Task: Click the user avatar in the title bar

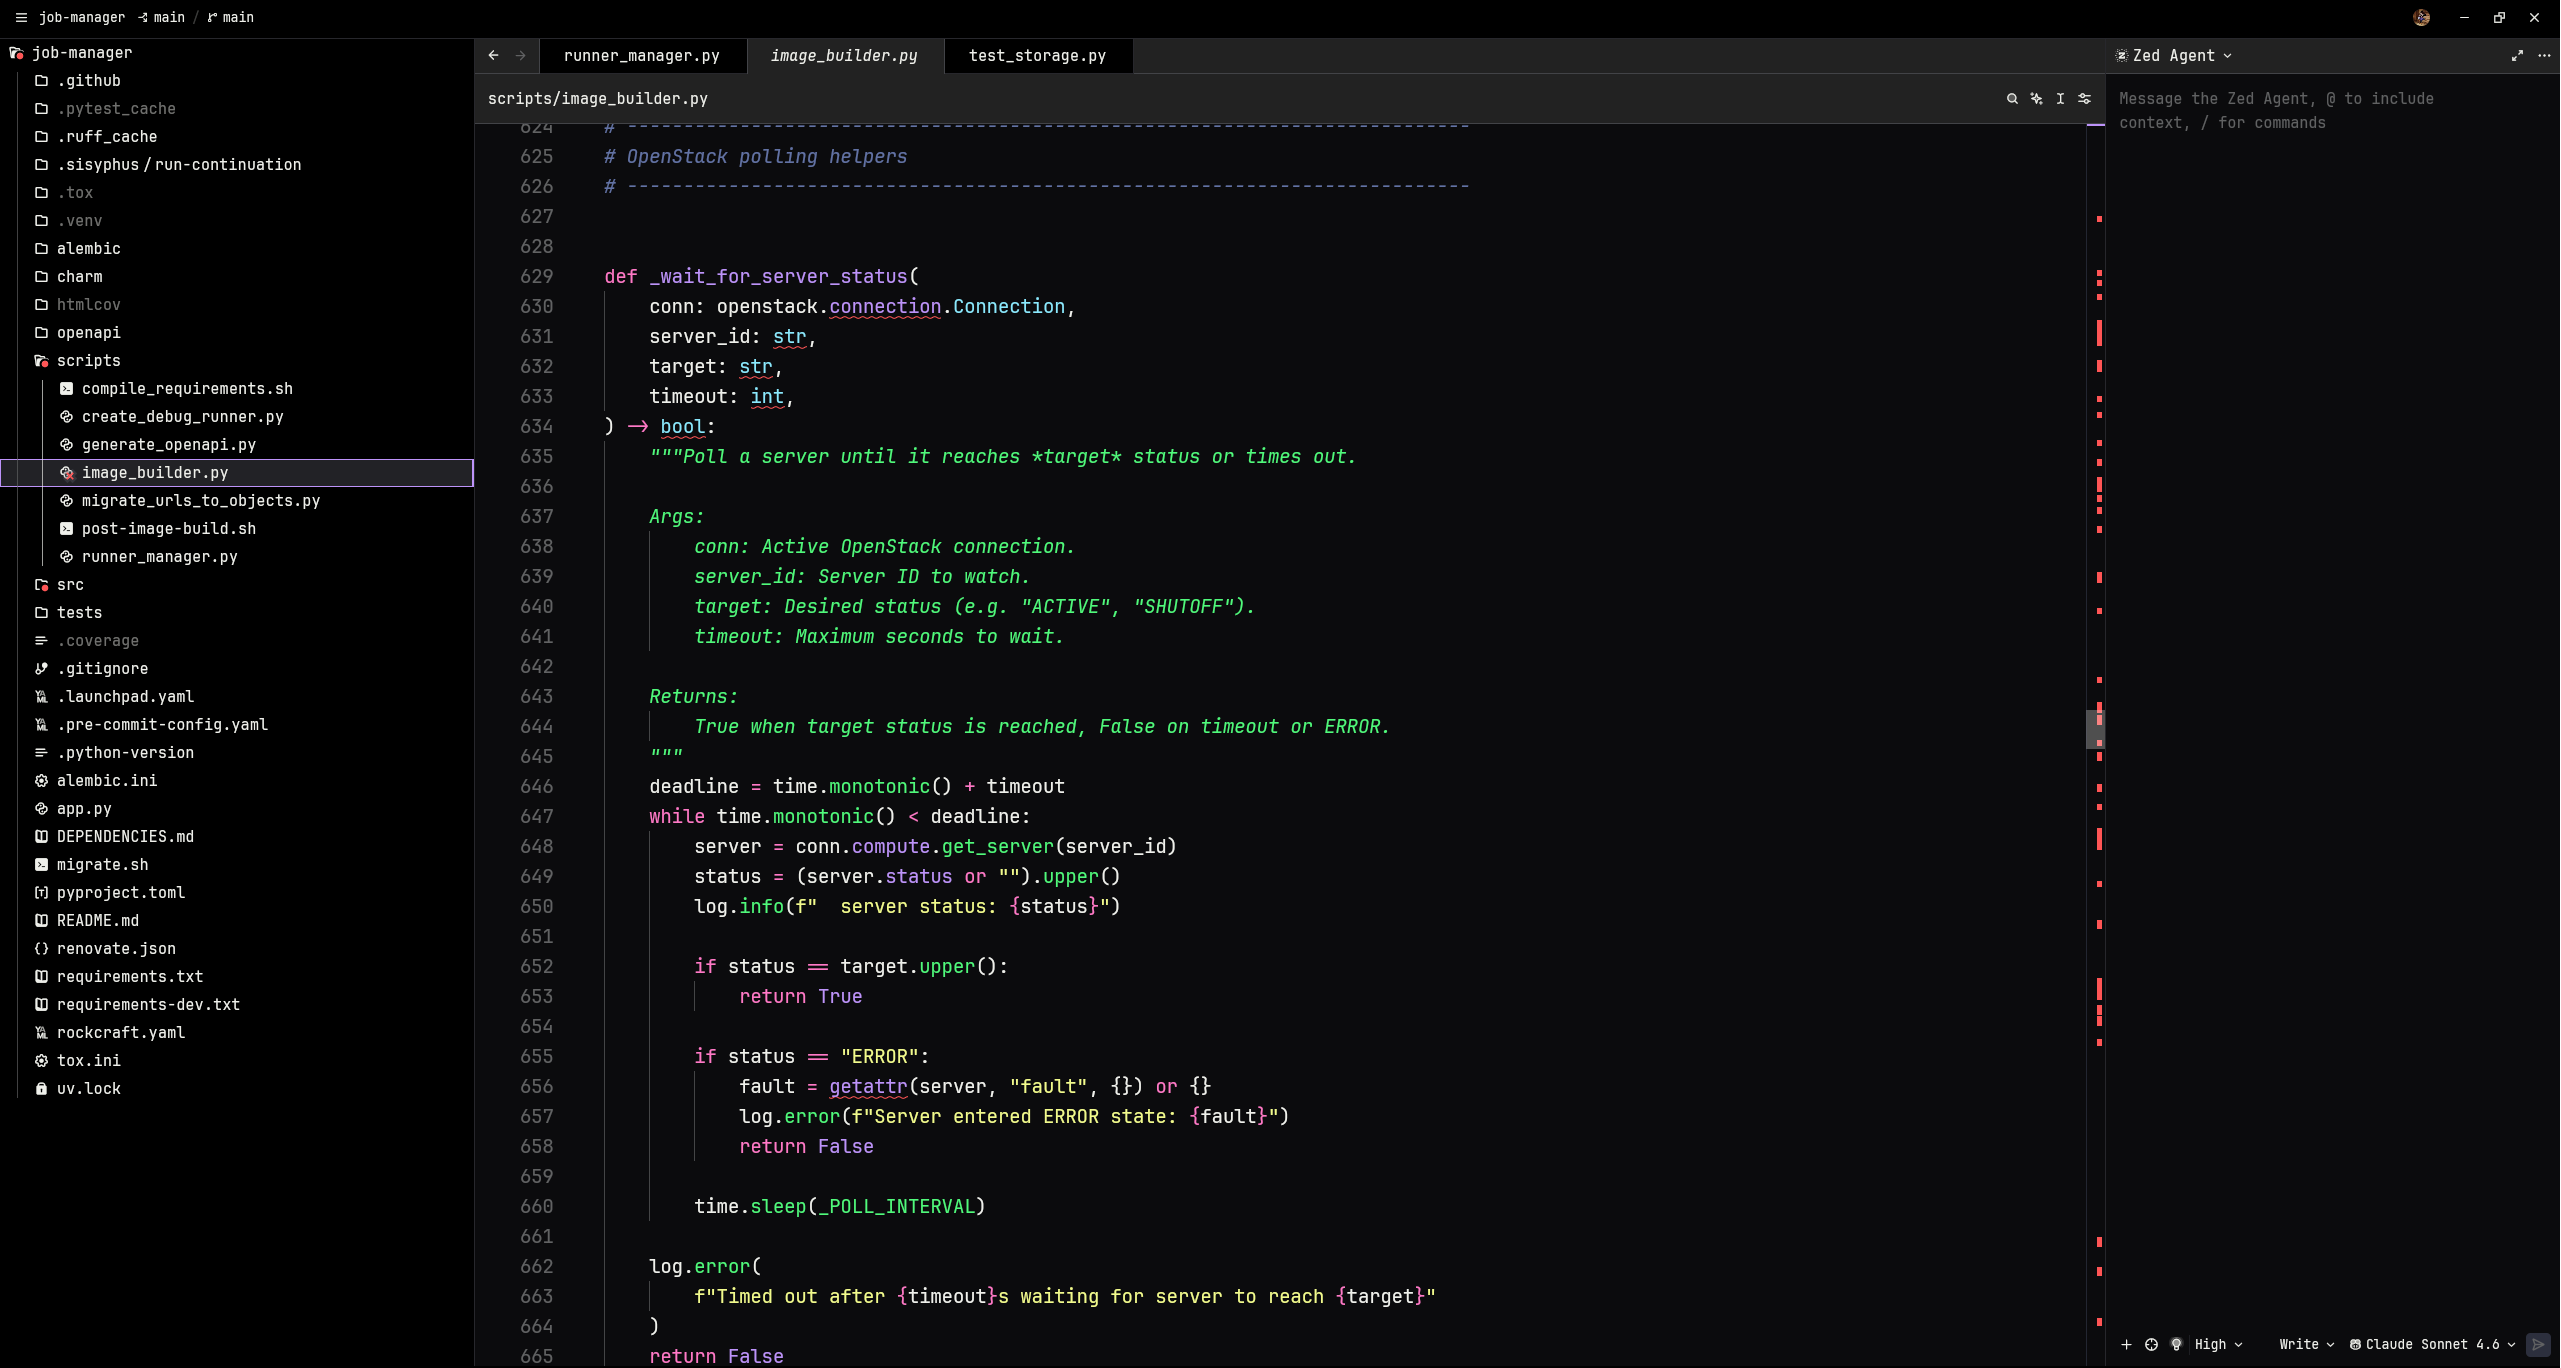Action: coord(2421,17)
